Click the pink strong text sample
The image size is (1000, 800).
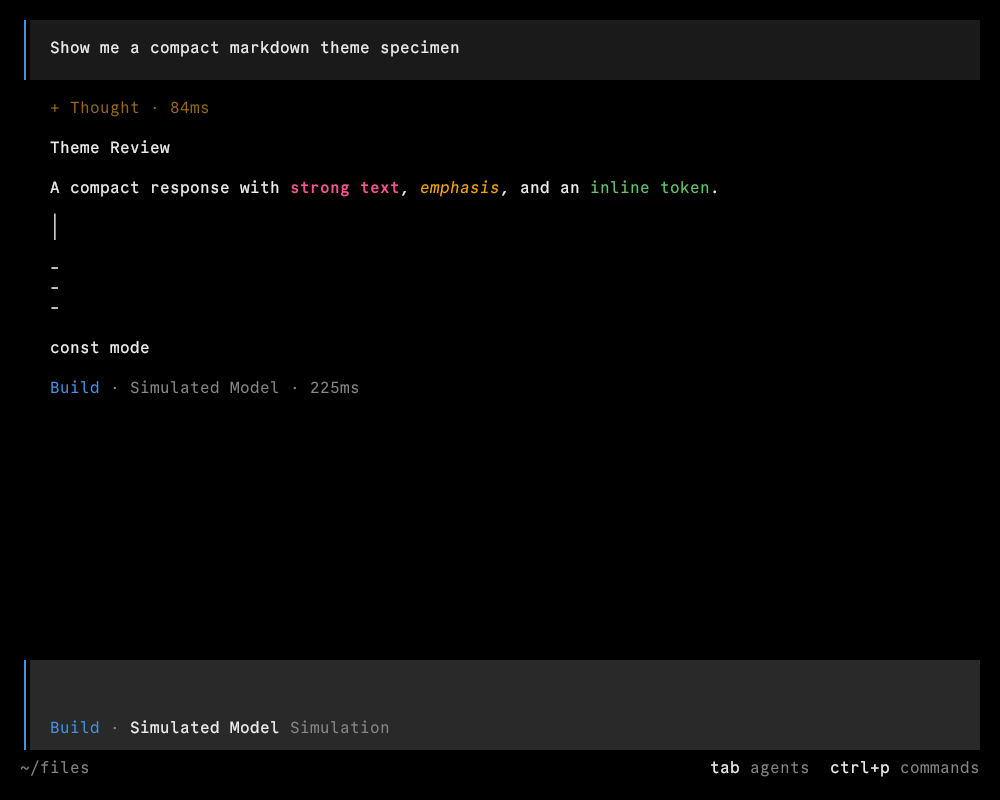(344, 188)
